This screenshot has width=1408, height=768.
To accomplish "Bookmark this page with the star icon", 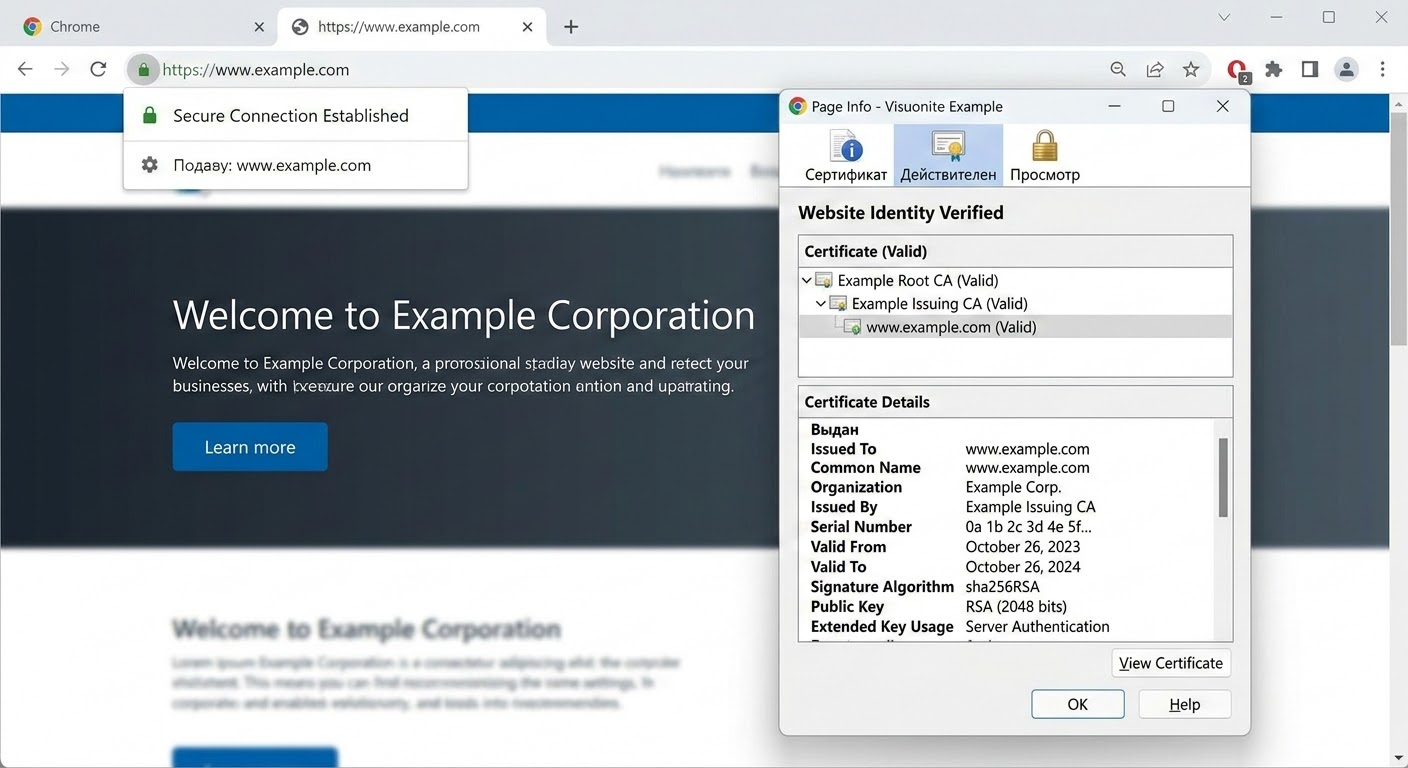I will 1190,69.
